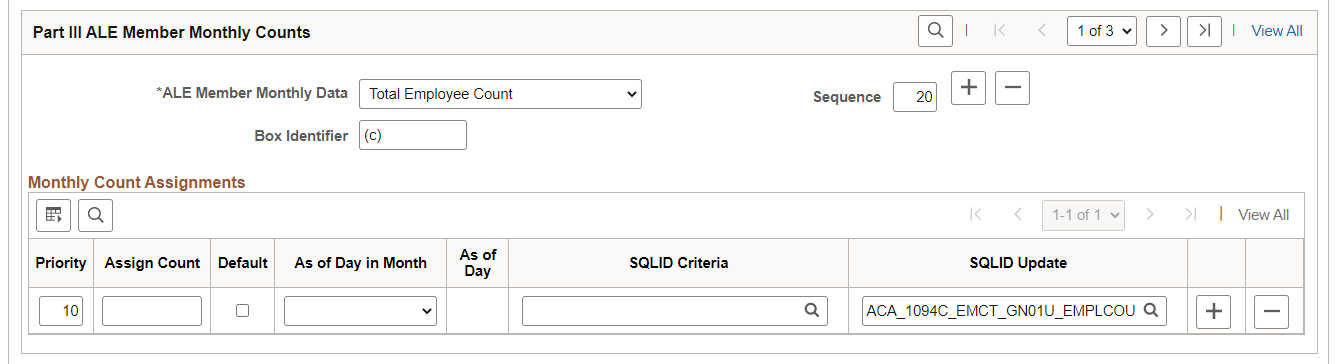Viewport: 1339px width, 364px height.
Task: Open lookup for SQLID Update field
Action: tap(1151, 311)
